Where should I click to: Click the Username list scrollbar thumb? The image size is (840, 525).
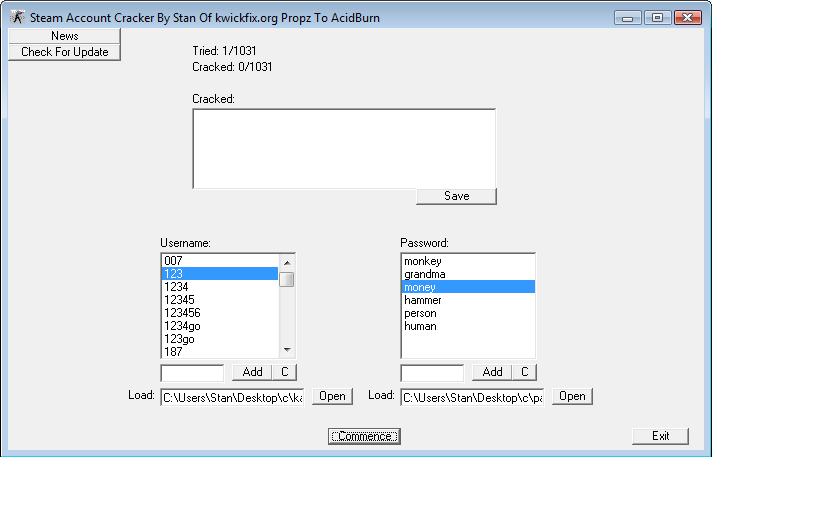pos(287,279)
